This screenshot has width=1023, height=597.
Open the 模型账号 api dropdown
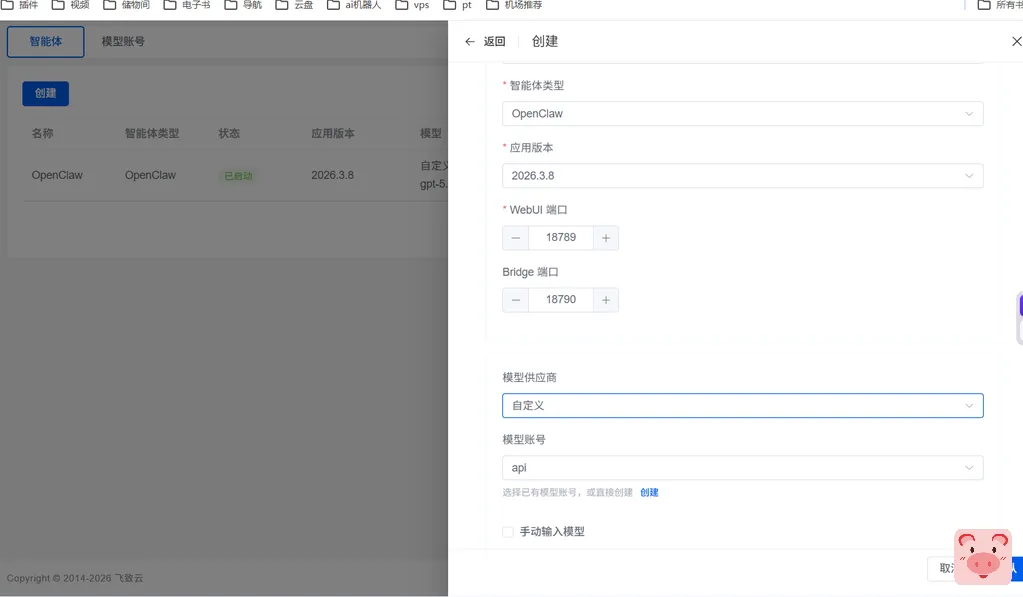tap(742, 468)
